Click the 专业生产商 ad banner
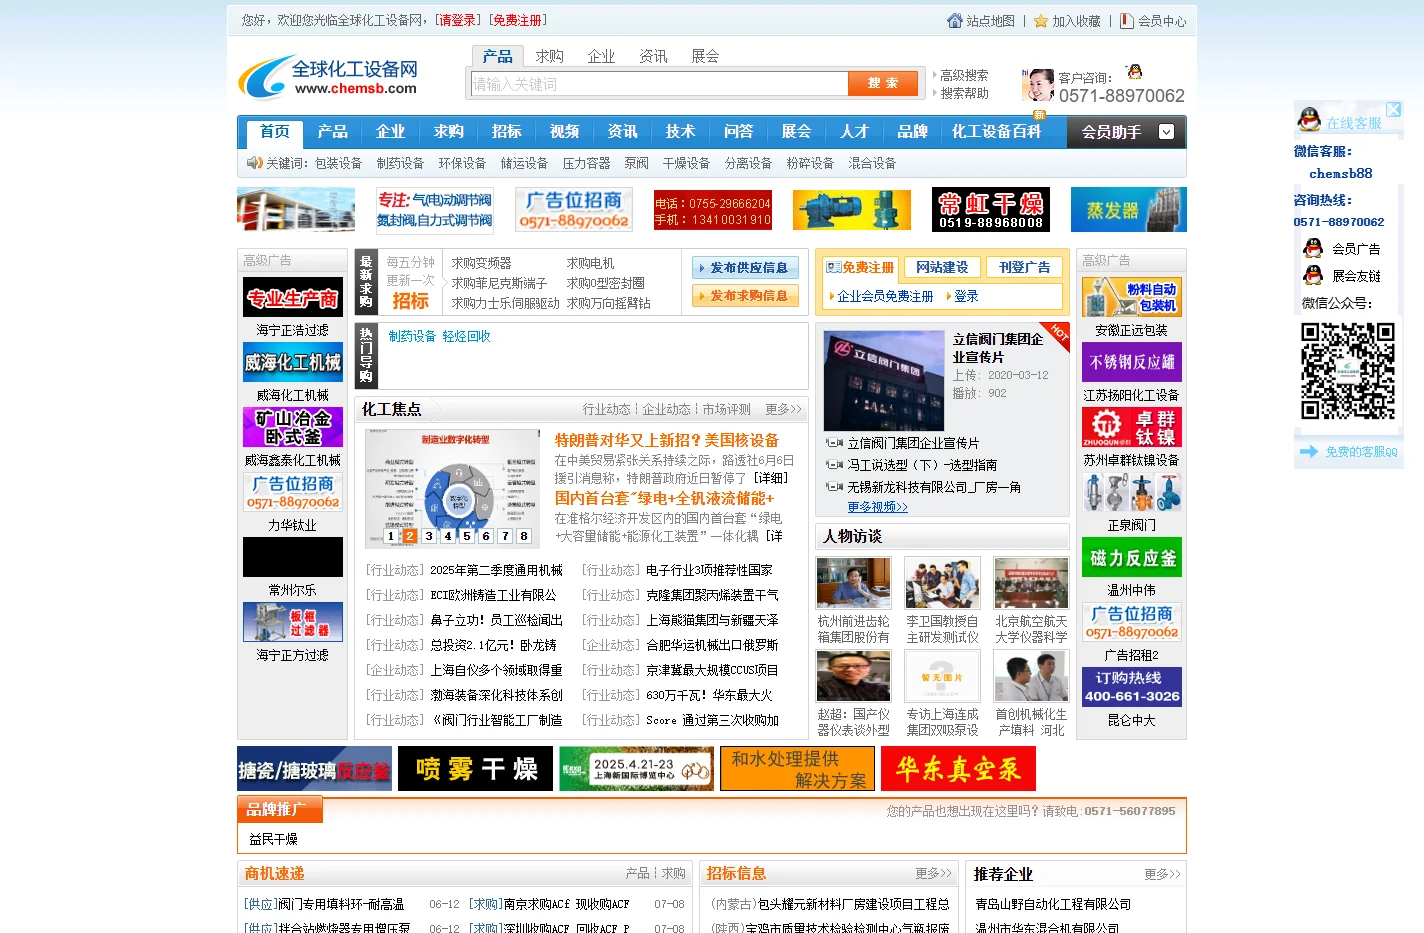Viewport: 1424px width, 933px height. (293, 298)
